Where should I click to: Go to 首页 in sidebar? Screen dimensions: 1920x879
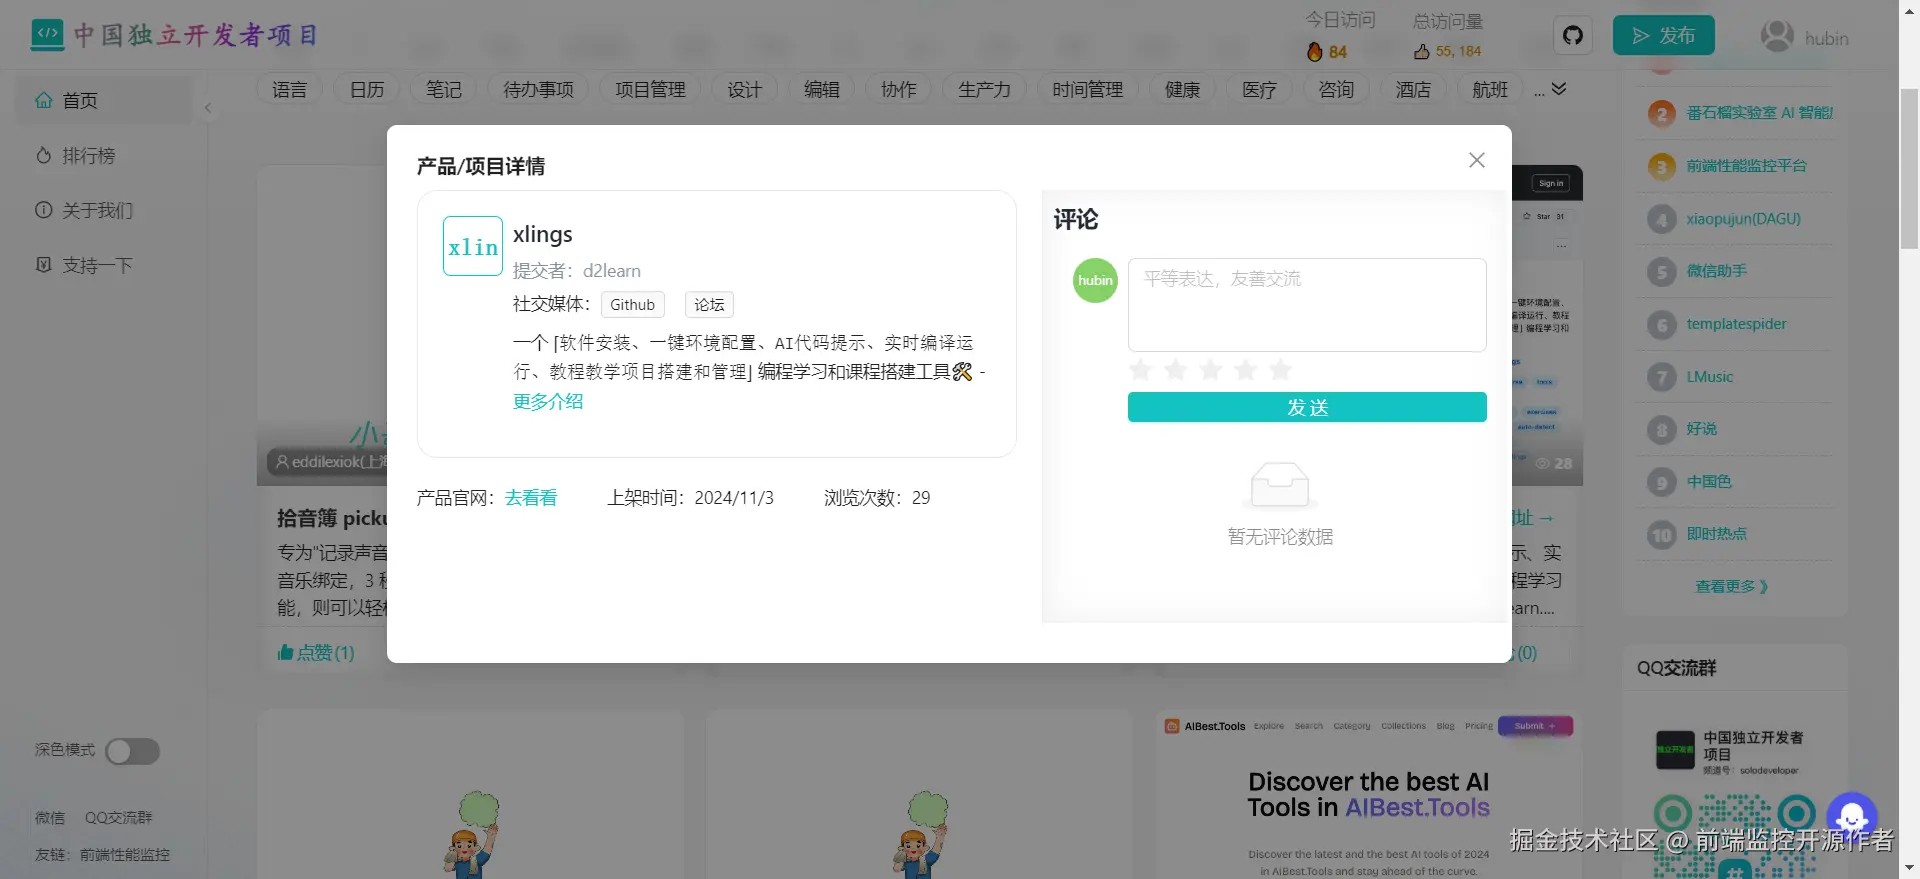(x=104, y=101)
